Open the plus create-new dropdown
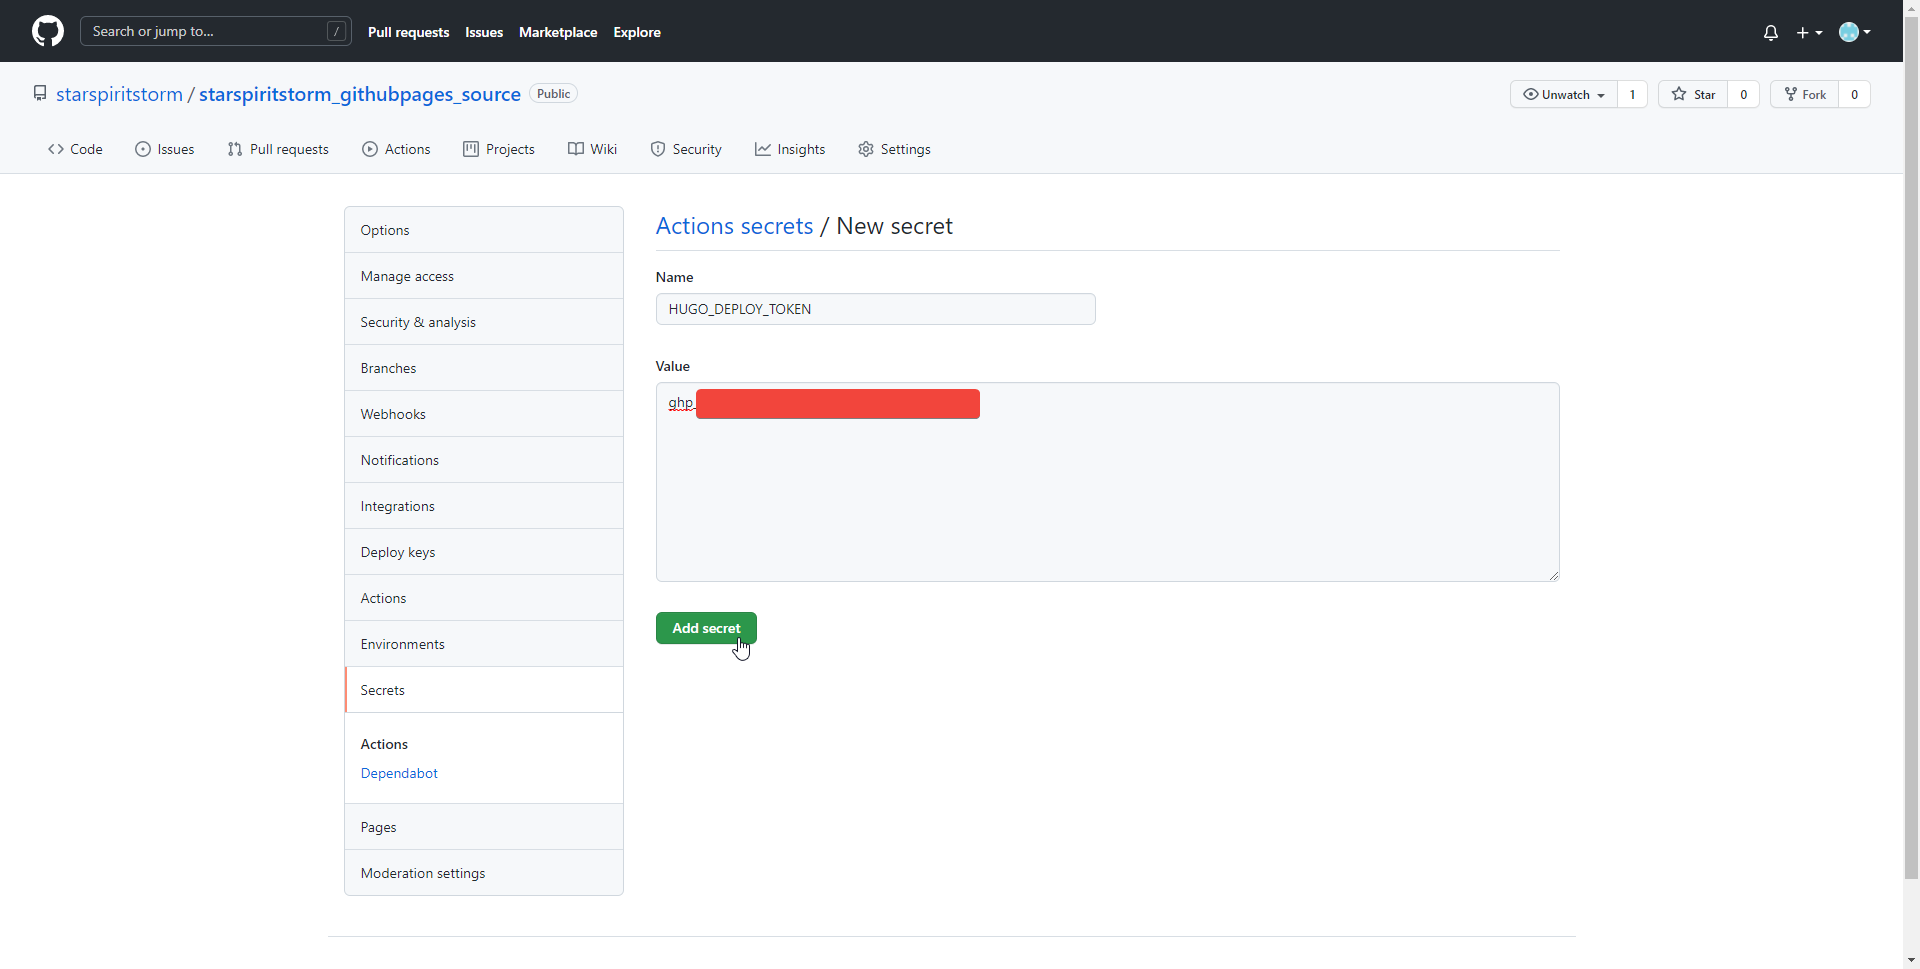Screen dimensions: 1920x969 (1809, 32)
